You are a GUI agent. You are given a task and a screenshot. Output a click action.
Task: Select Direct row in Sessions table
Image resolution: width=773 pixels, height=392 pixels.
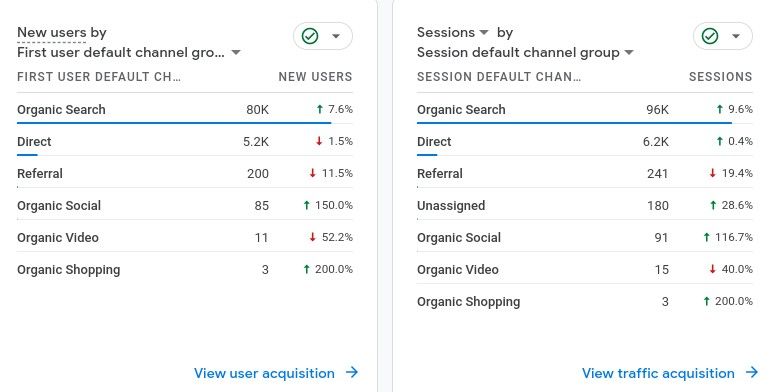point(585,142)
